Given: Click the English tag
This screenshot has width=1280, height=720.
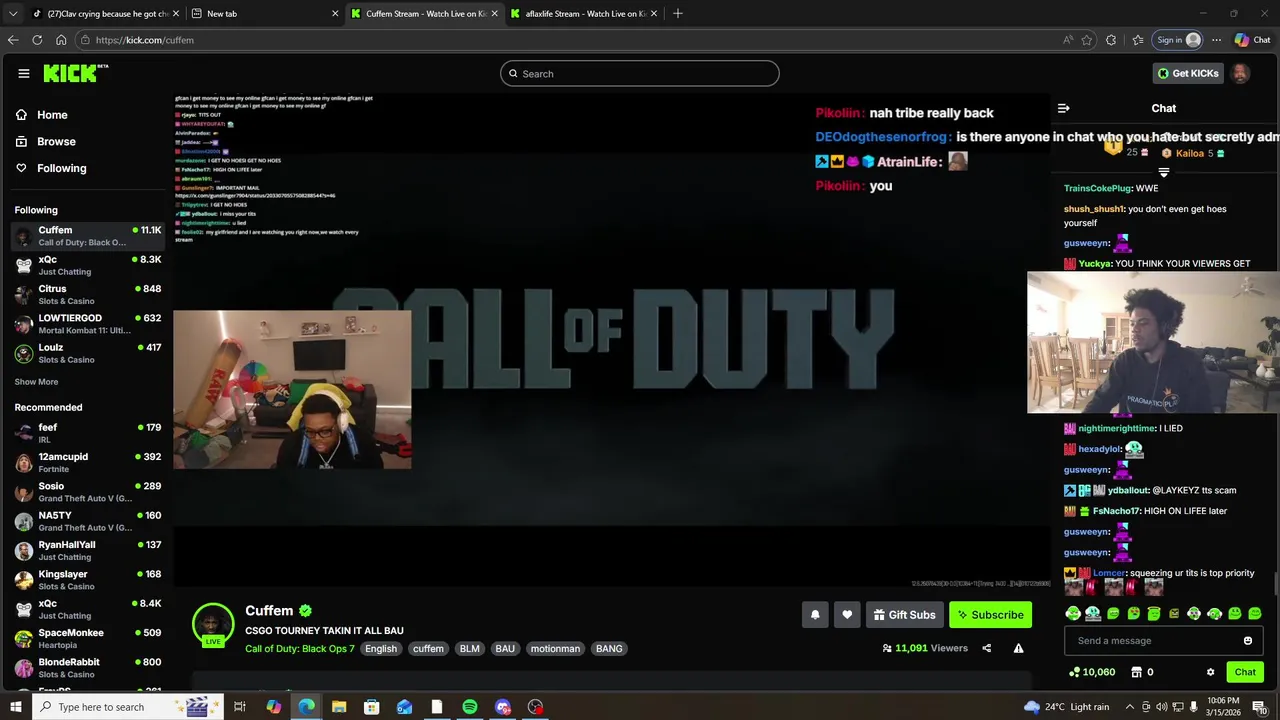Looking at the screenshot, I should [381, 648].
